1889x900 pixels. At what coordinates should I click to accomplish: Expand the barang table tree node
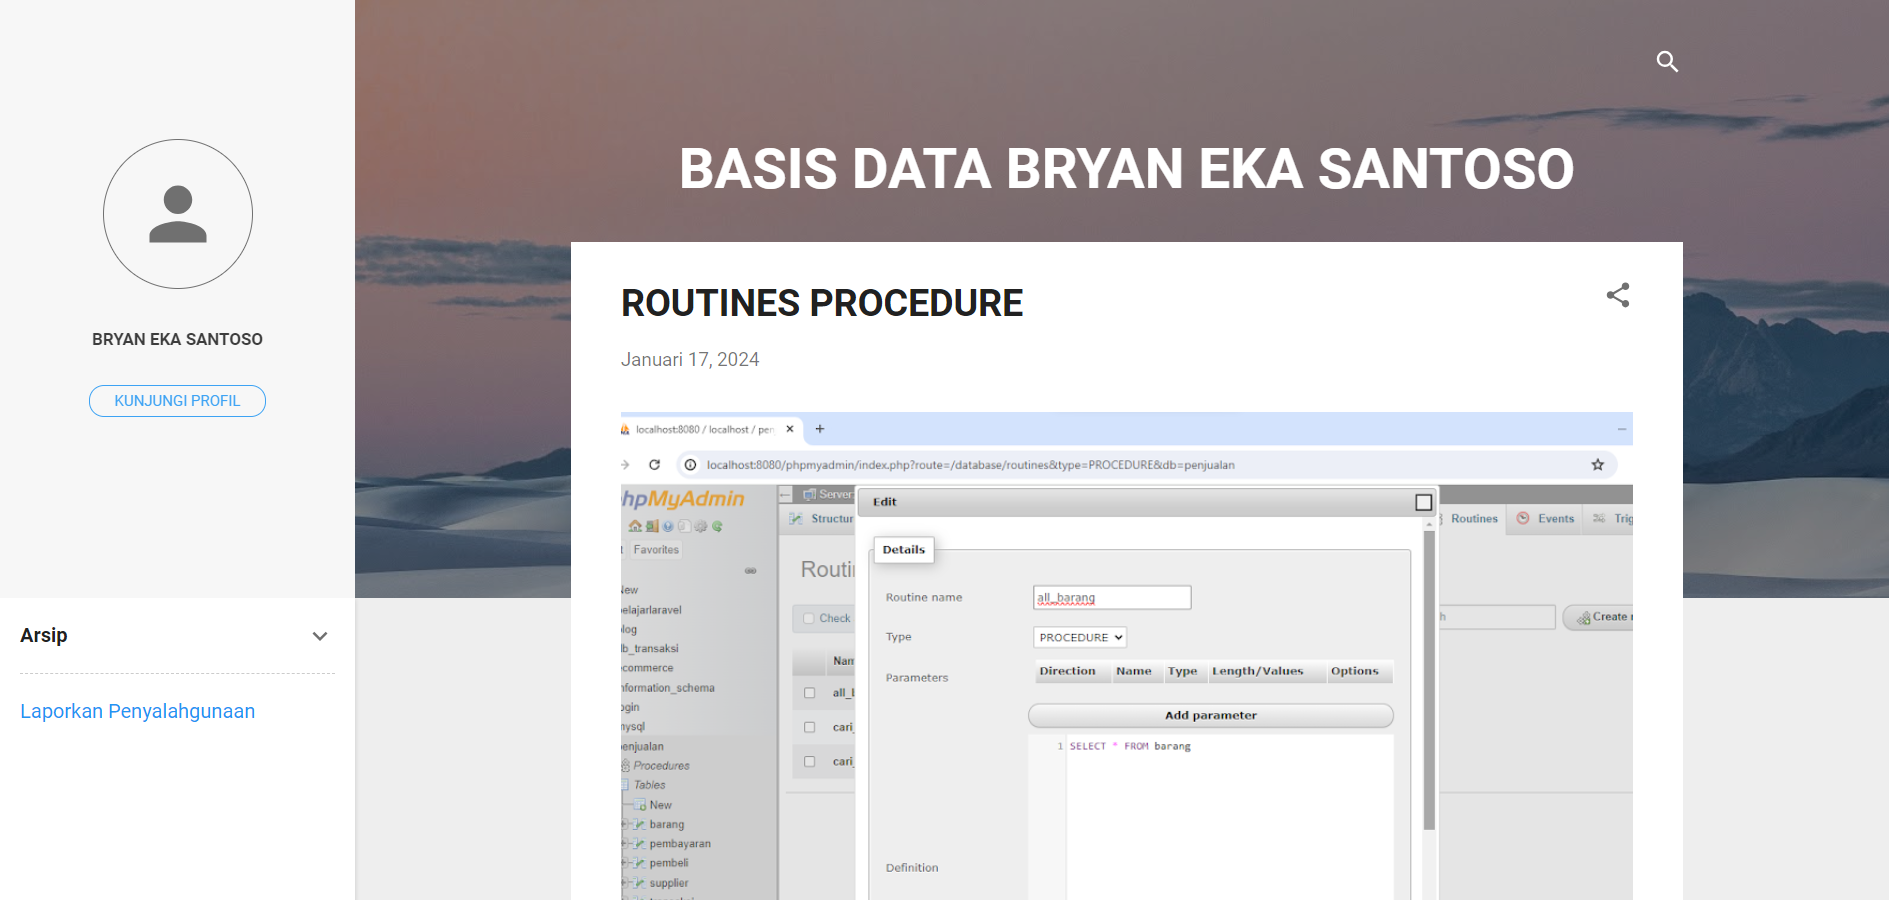coord(625,825)
